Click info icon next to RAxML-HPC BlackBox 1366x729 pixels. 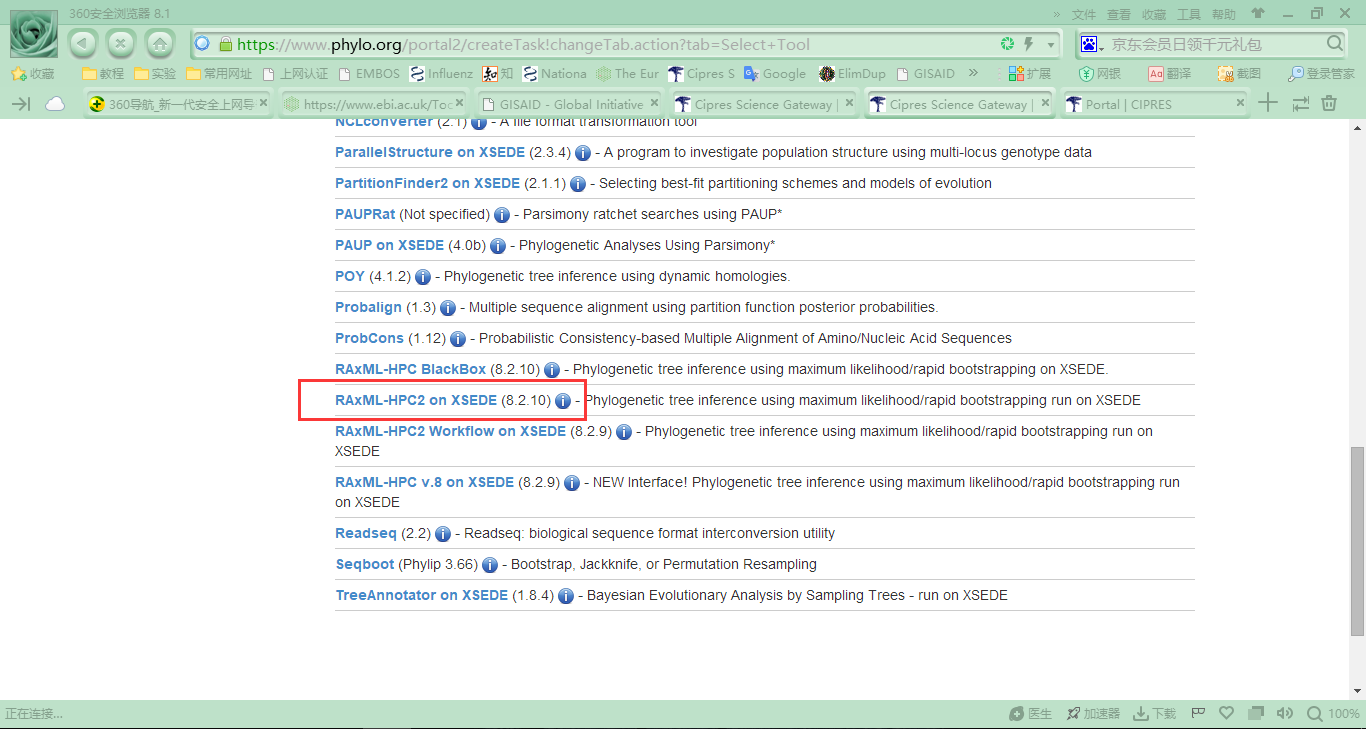pyautogui.click(x=552, y=370)
